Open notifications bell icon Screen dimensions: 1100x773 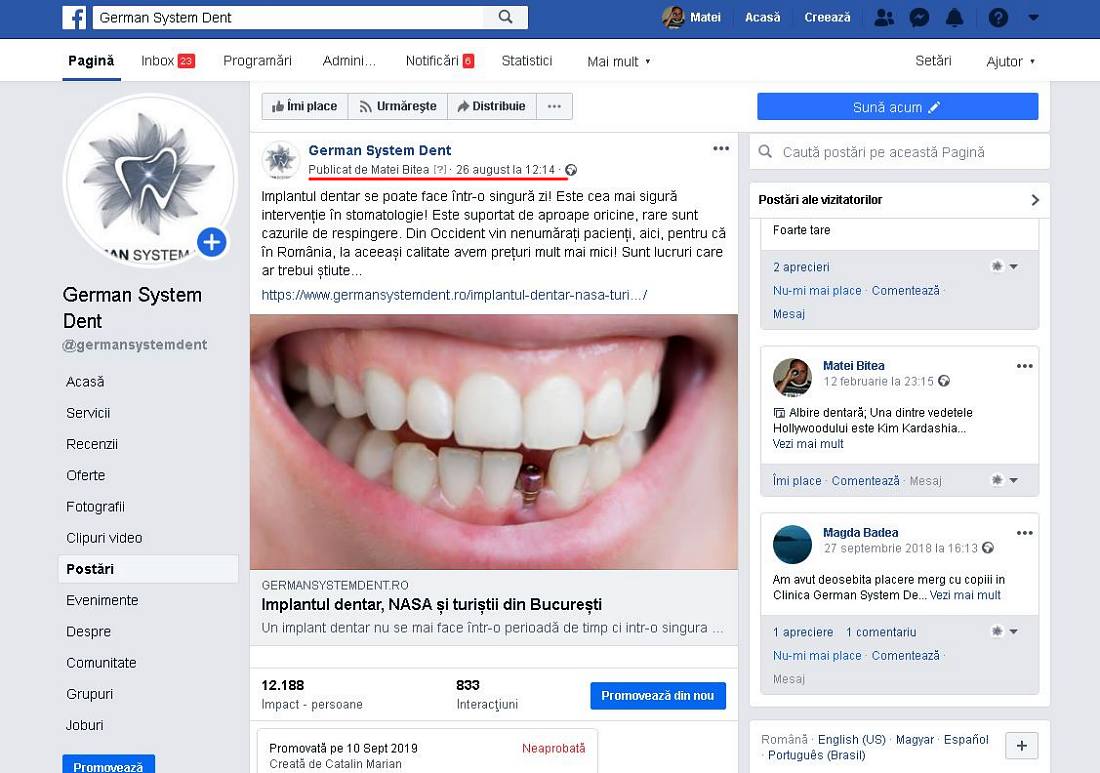point(955,17)
